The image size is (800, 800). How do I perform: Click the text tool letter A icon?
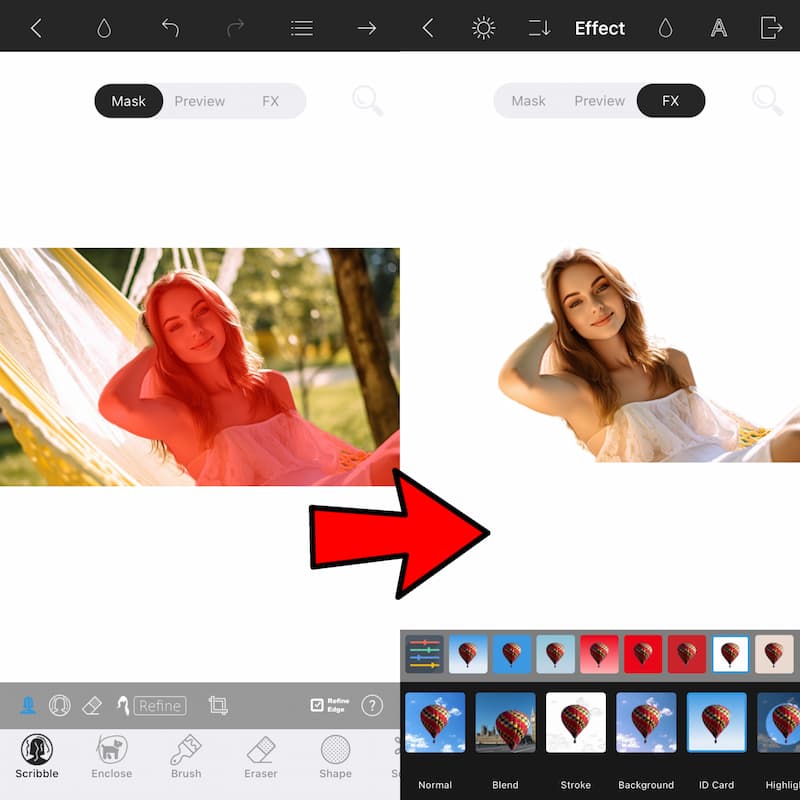[718, 28]
